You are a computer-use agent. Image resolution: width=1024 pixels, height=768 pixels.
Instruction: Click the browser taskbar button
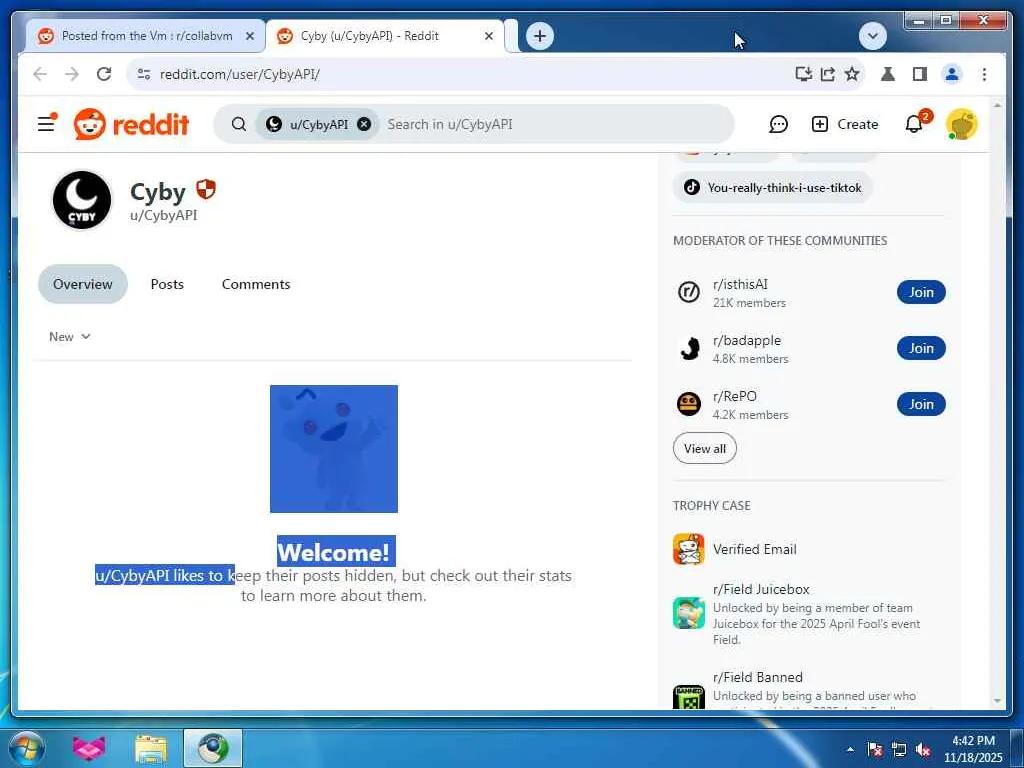[x=213, y=748]
